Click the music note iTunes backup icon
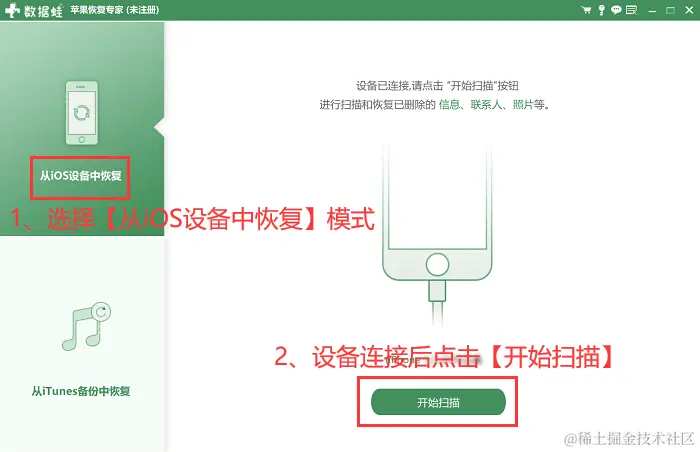 (86, 326)
